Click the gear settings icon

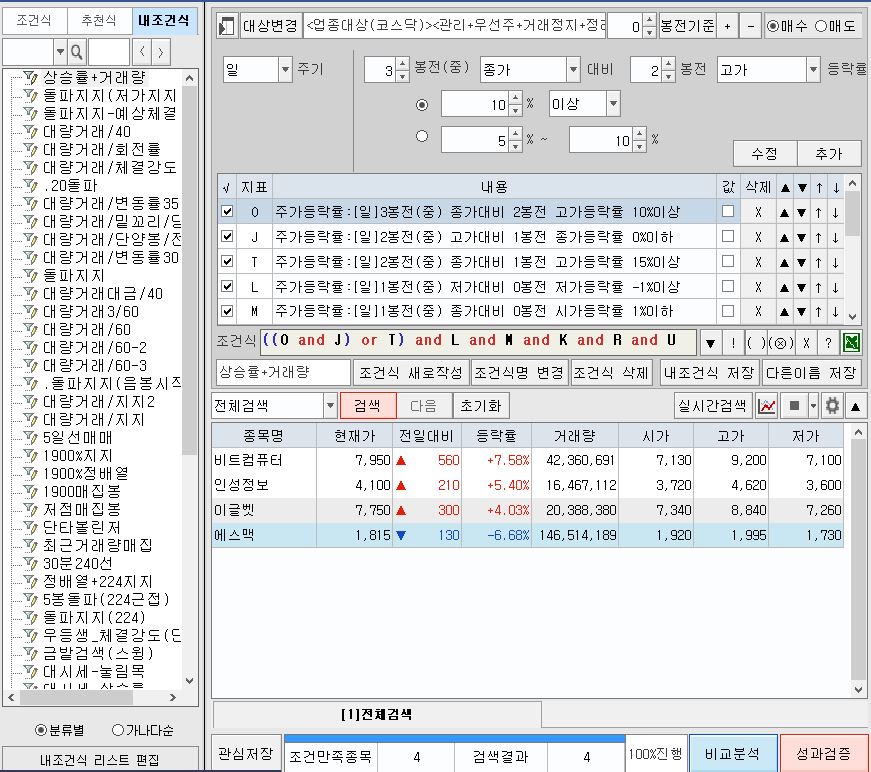pos(832,406)
